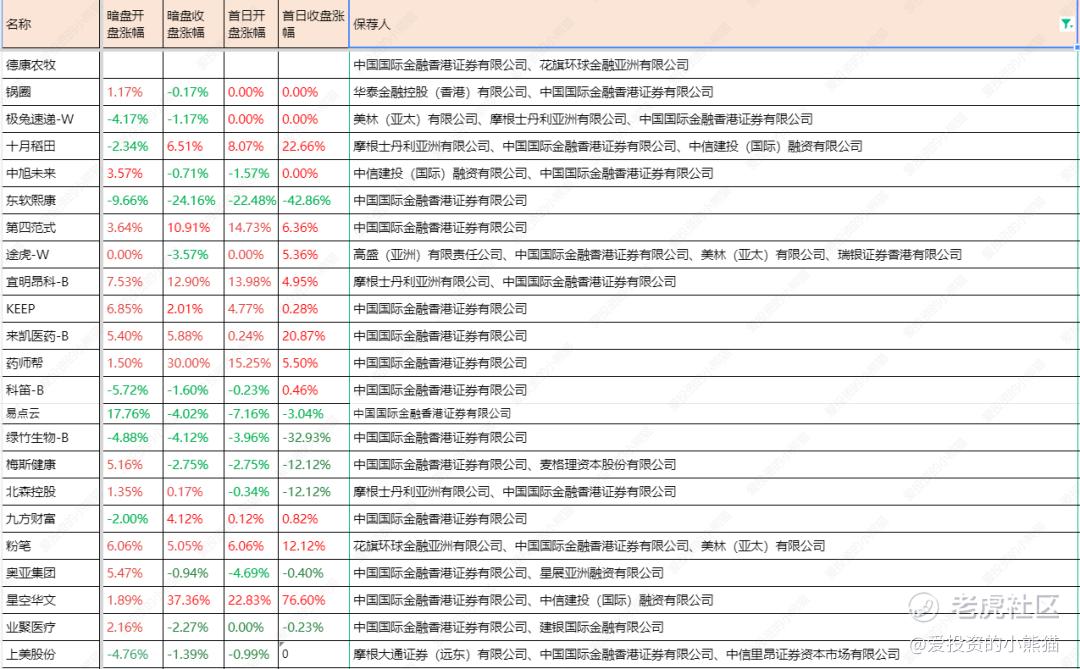Select the 业聚医疗 sponsor cell with 建银国际

click(714, 627)
